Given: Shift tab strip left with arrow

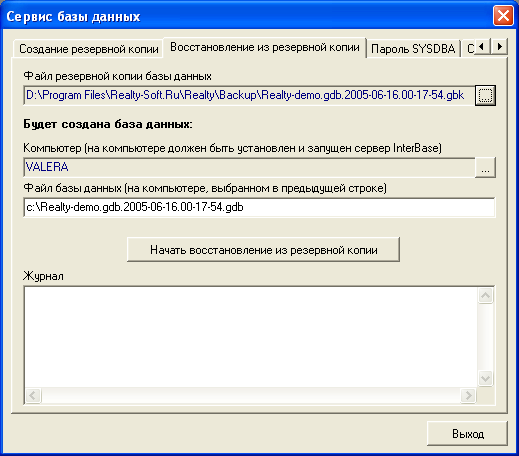Looking at the screenshot, I should [x=481, y=46].
